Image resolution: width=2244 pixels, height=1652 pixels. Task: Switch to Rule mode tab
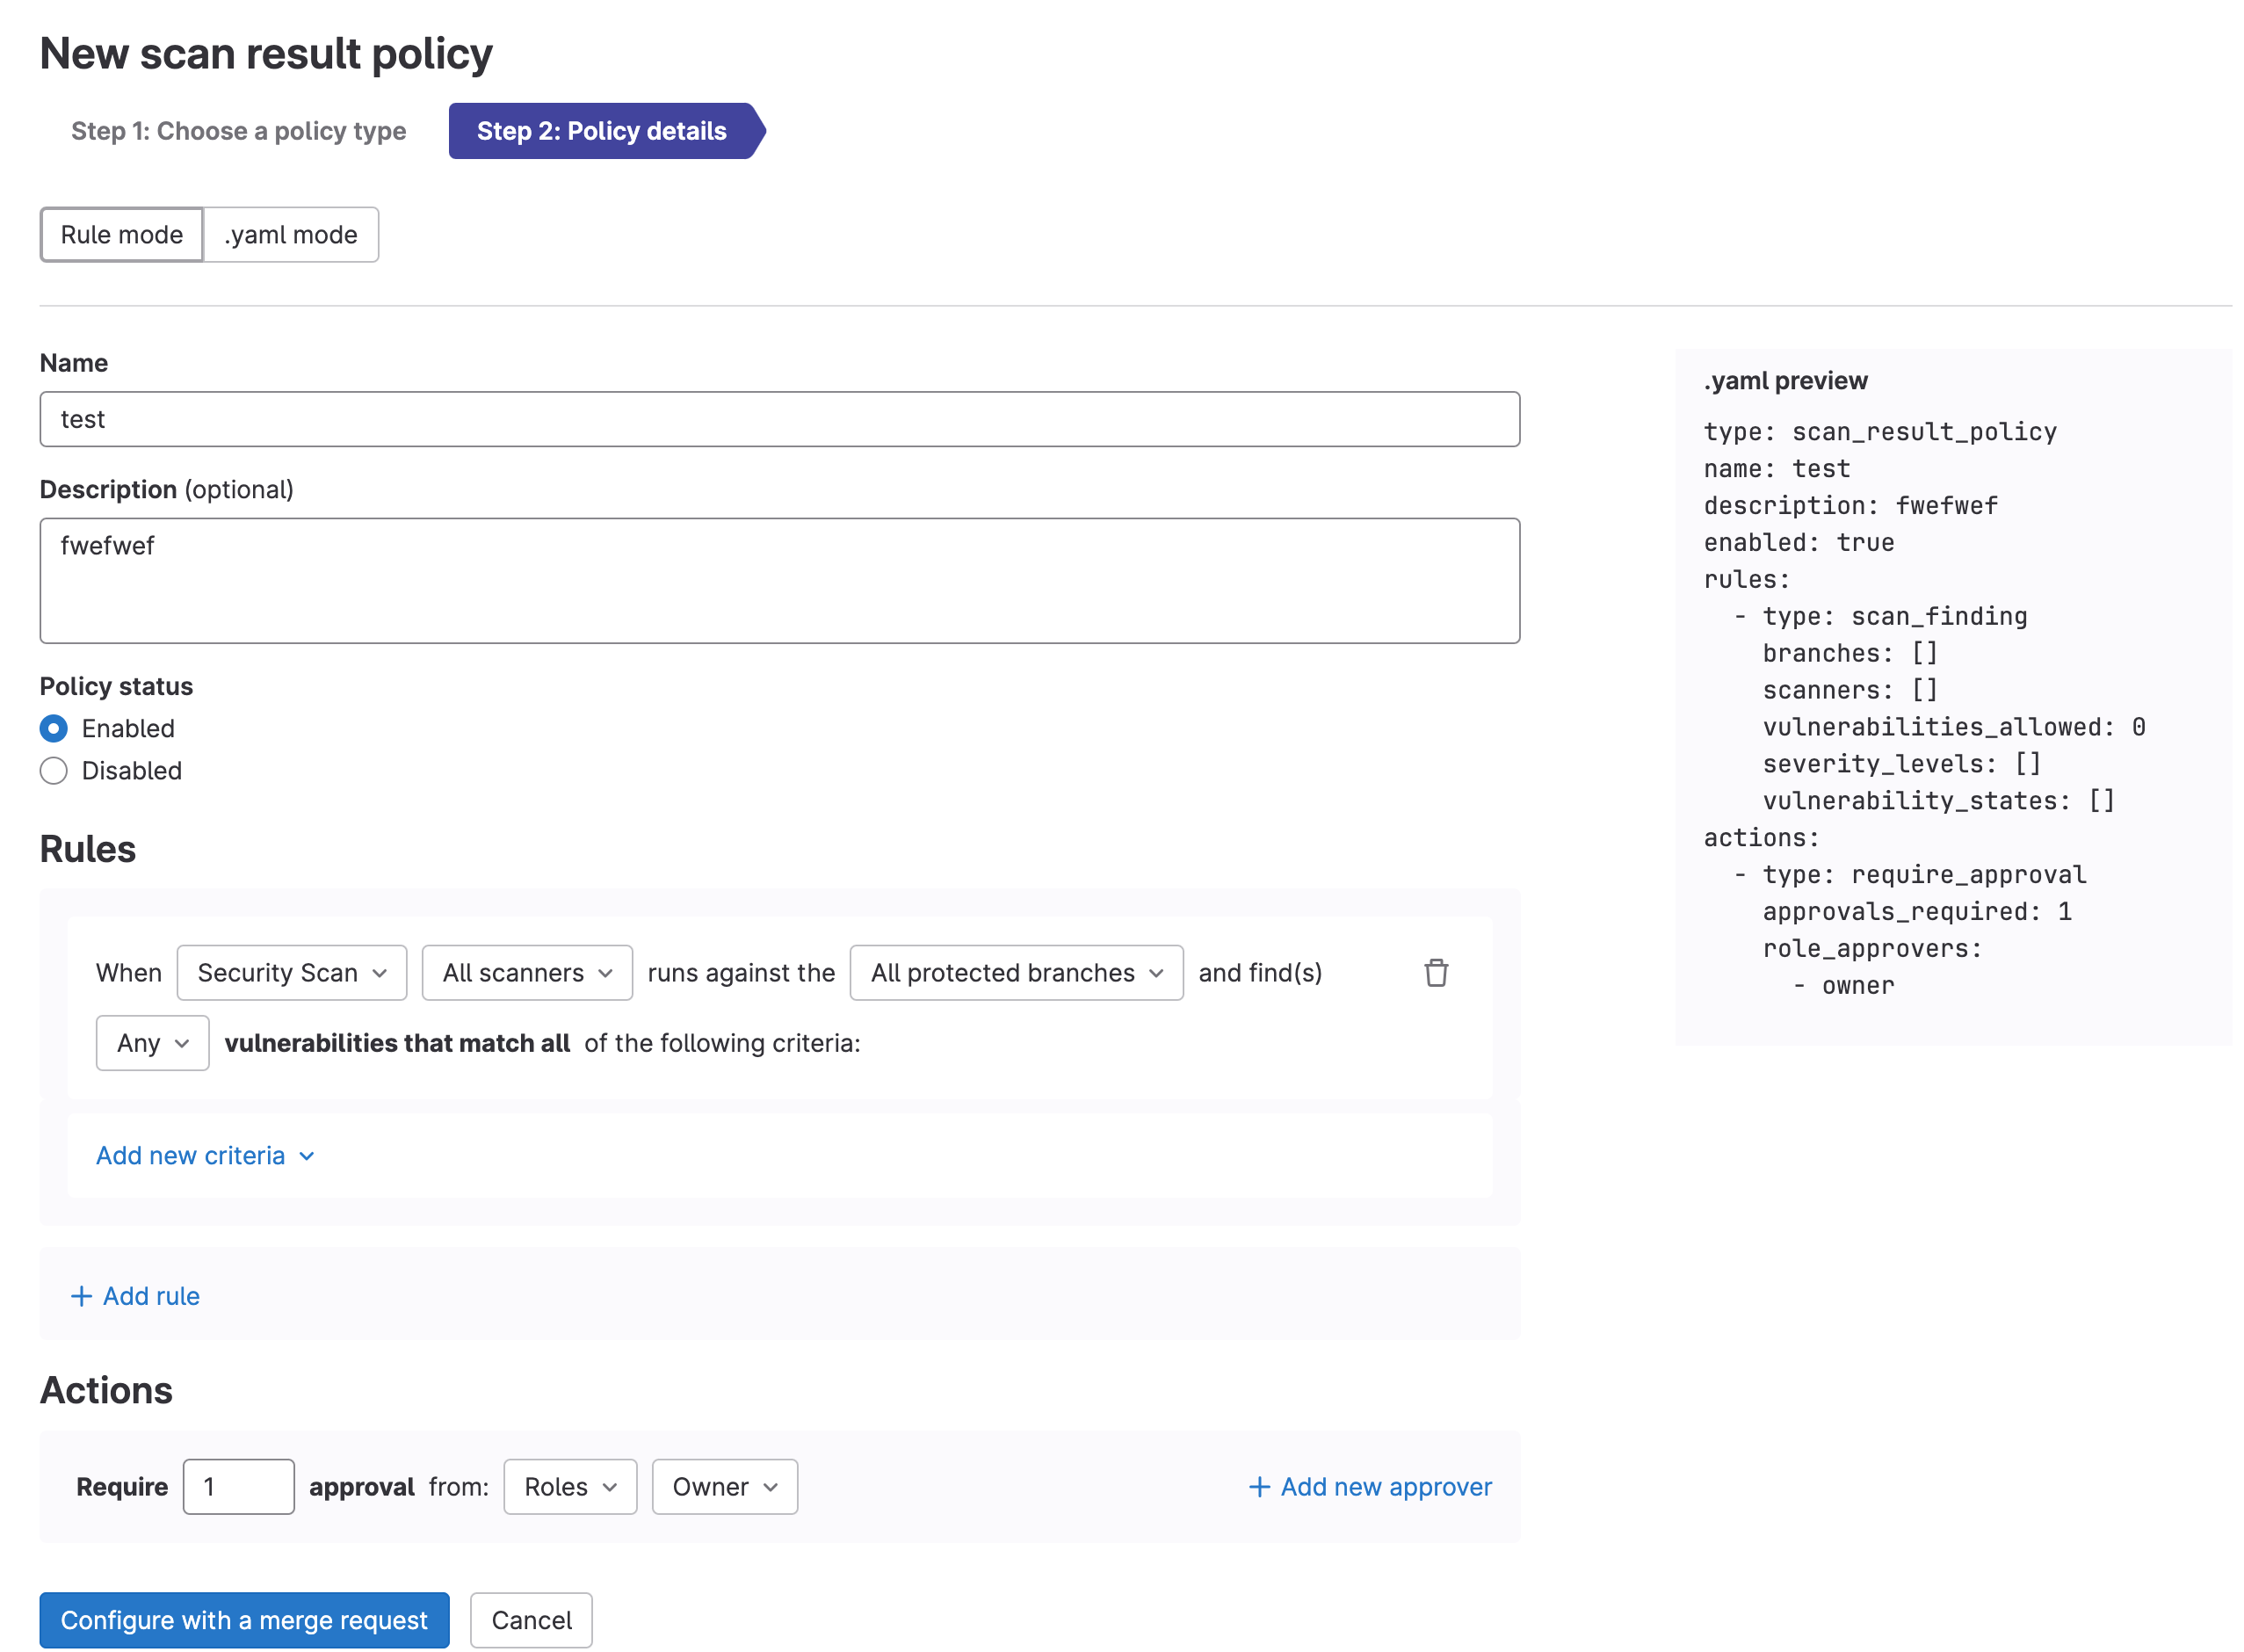(x=122, y=235)
